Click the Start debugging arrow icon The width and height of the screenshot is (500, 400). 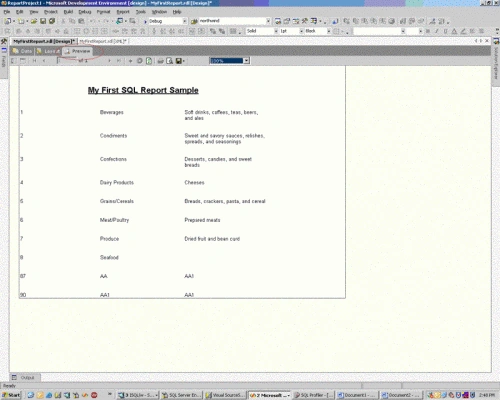click(x=145, y=21)
